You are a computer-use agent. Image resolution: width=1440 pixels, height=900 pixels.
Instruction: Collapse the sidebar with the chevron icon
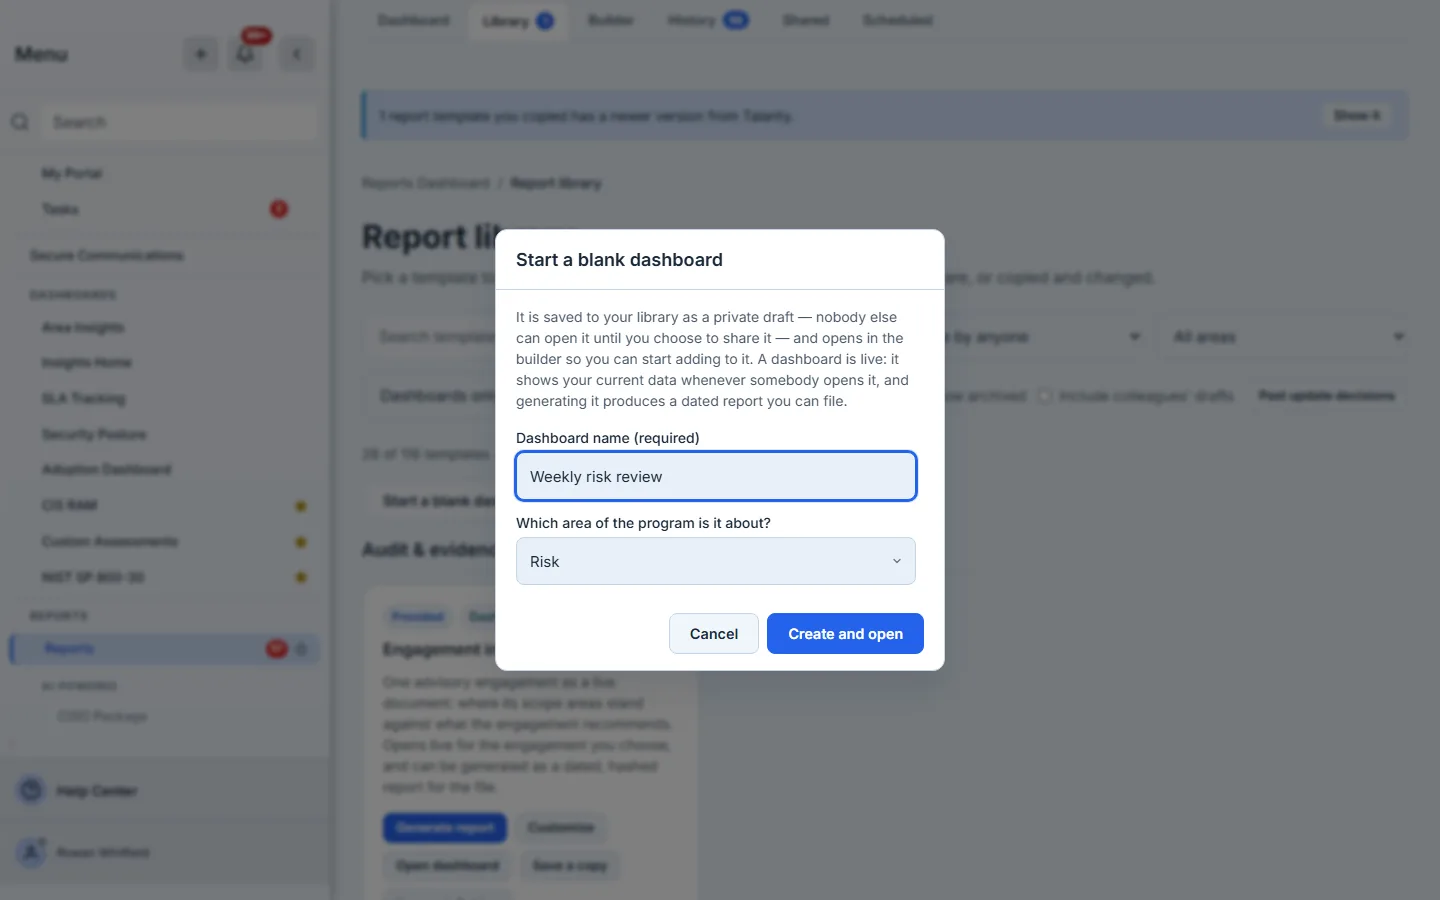coord(297,55)
